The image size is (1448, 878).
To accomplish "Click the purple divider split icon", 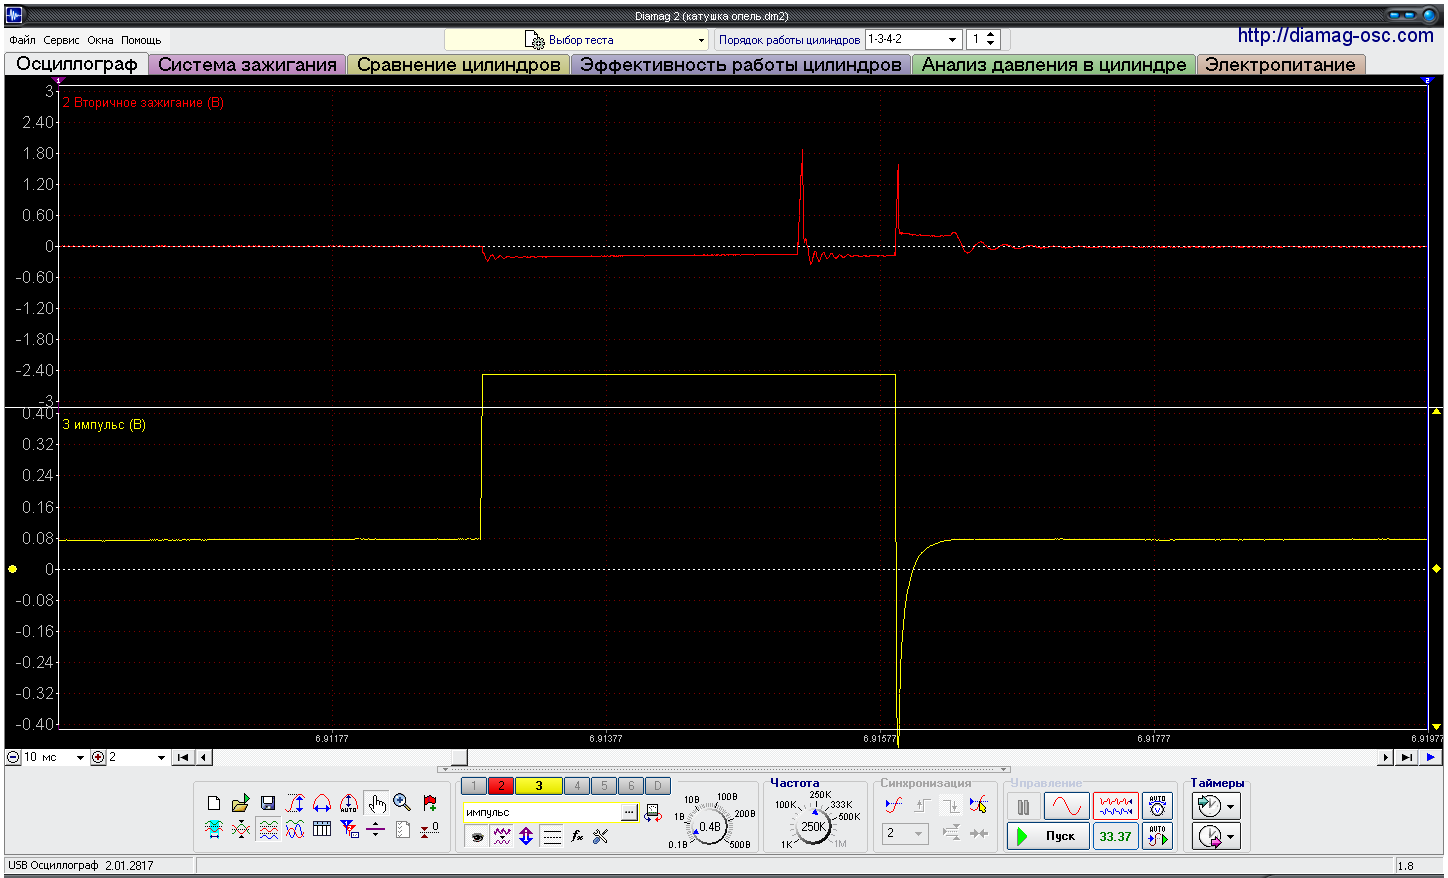I will coord(376,829).
